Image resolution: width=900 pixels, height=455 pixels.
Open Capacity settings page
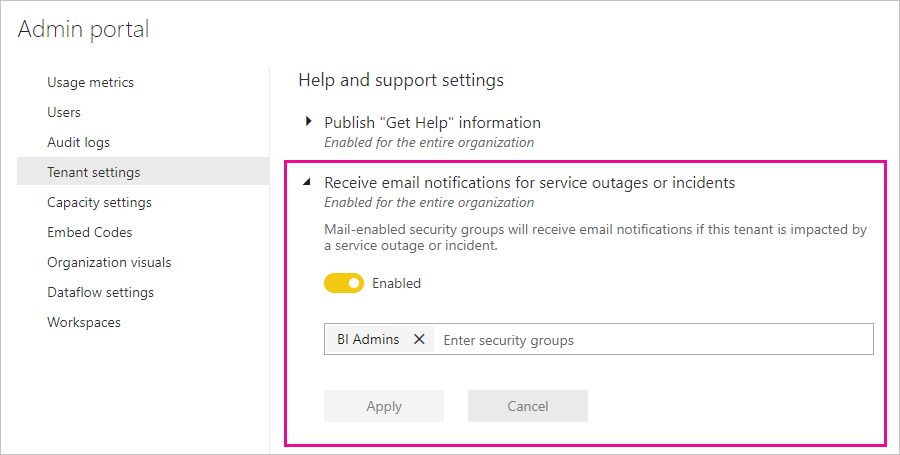point(99,202)
